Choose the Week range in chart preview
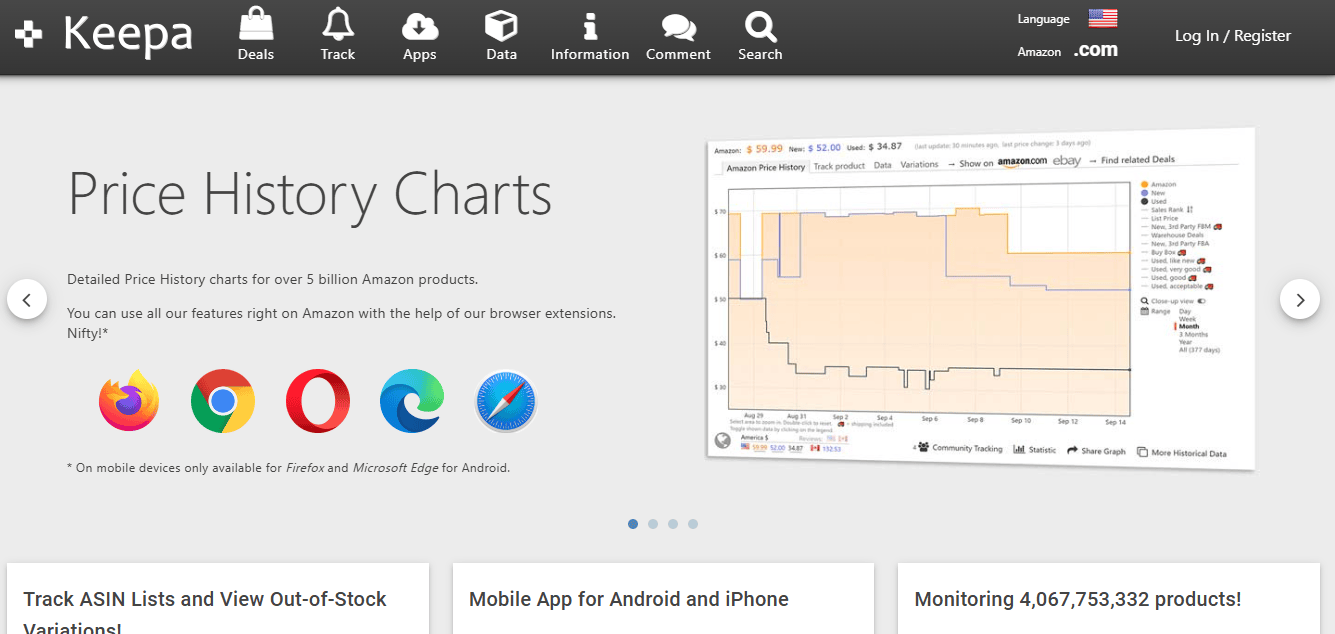This screenshot has width=1335, height=634. 1187,319
